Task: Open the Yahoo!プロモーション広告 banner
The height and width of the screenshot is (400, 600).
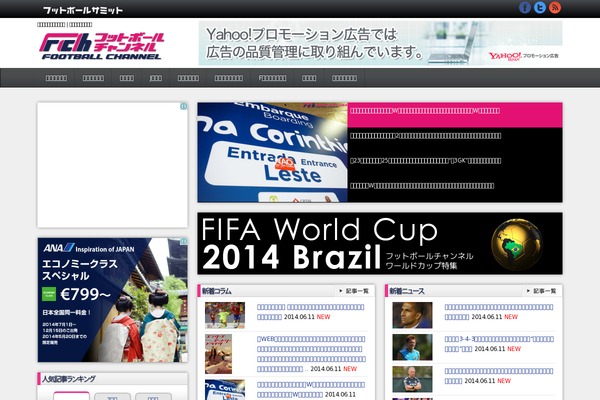Action: pyautogui.click(x=380, y=43)
